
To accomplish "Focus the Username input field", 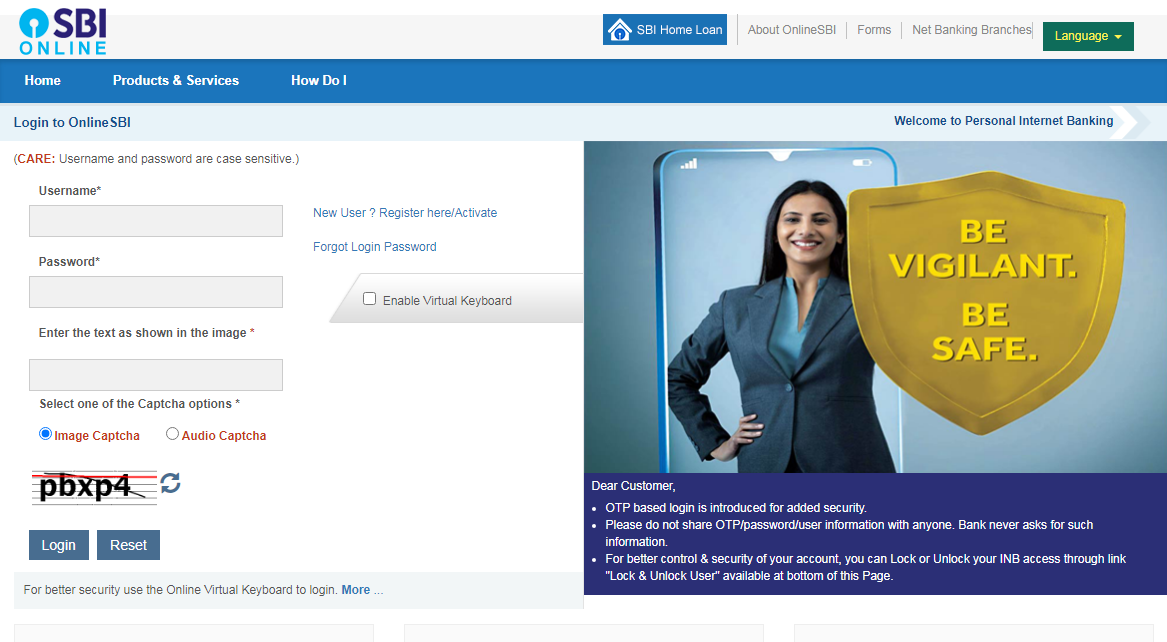I will click(x=156, y=221).
